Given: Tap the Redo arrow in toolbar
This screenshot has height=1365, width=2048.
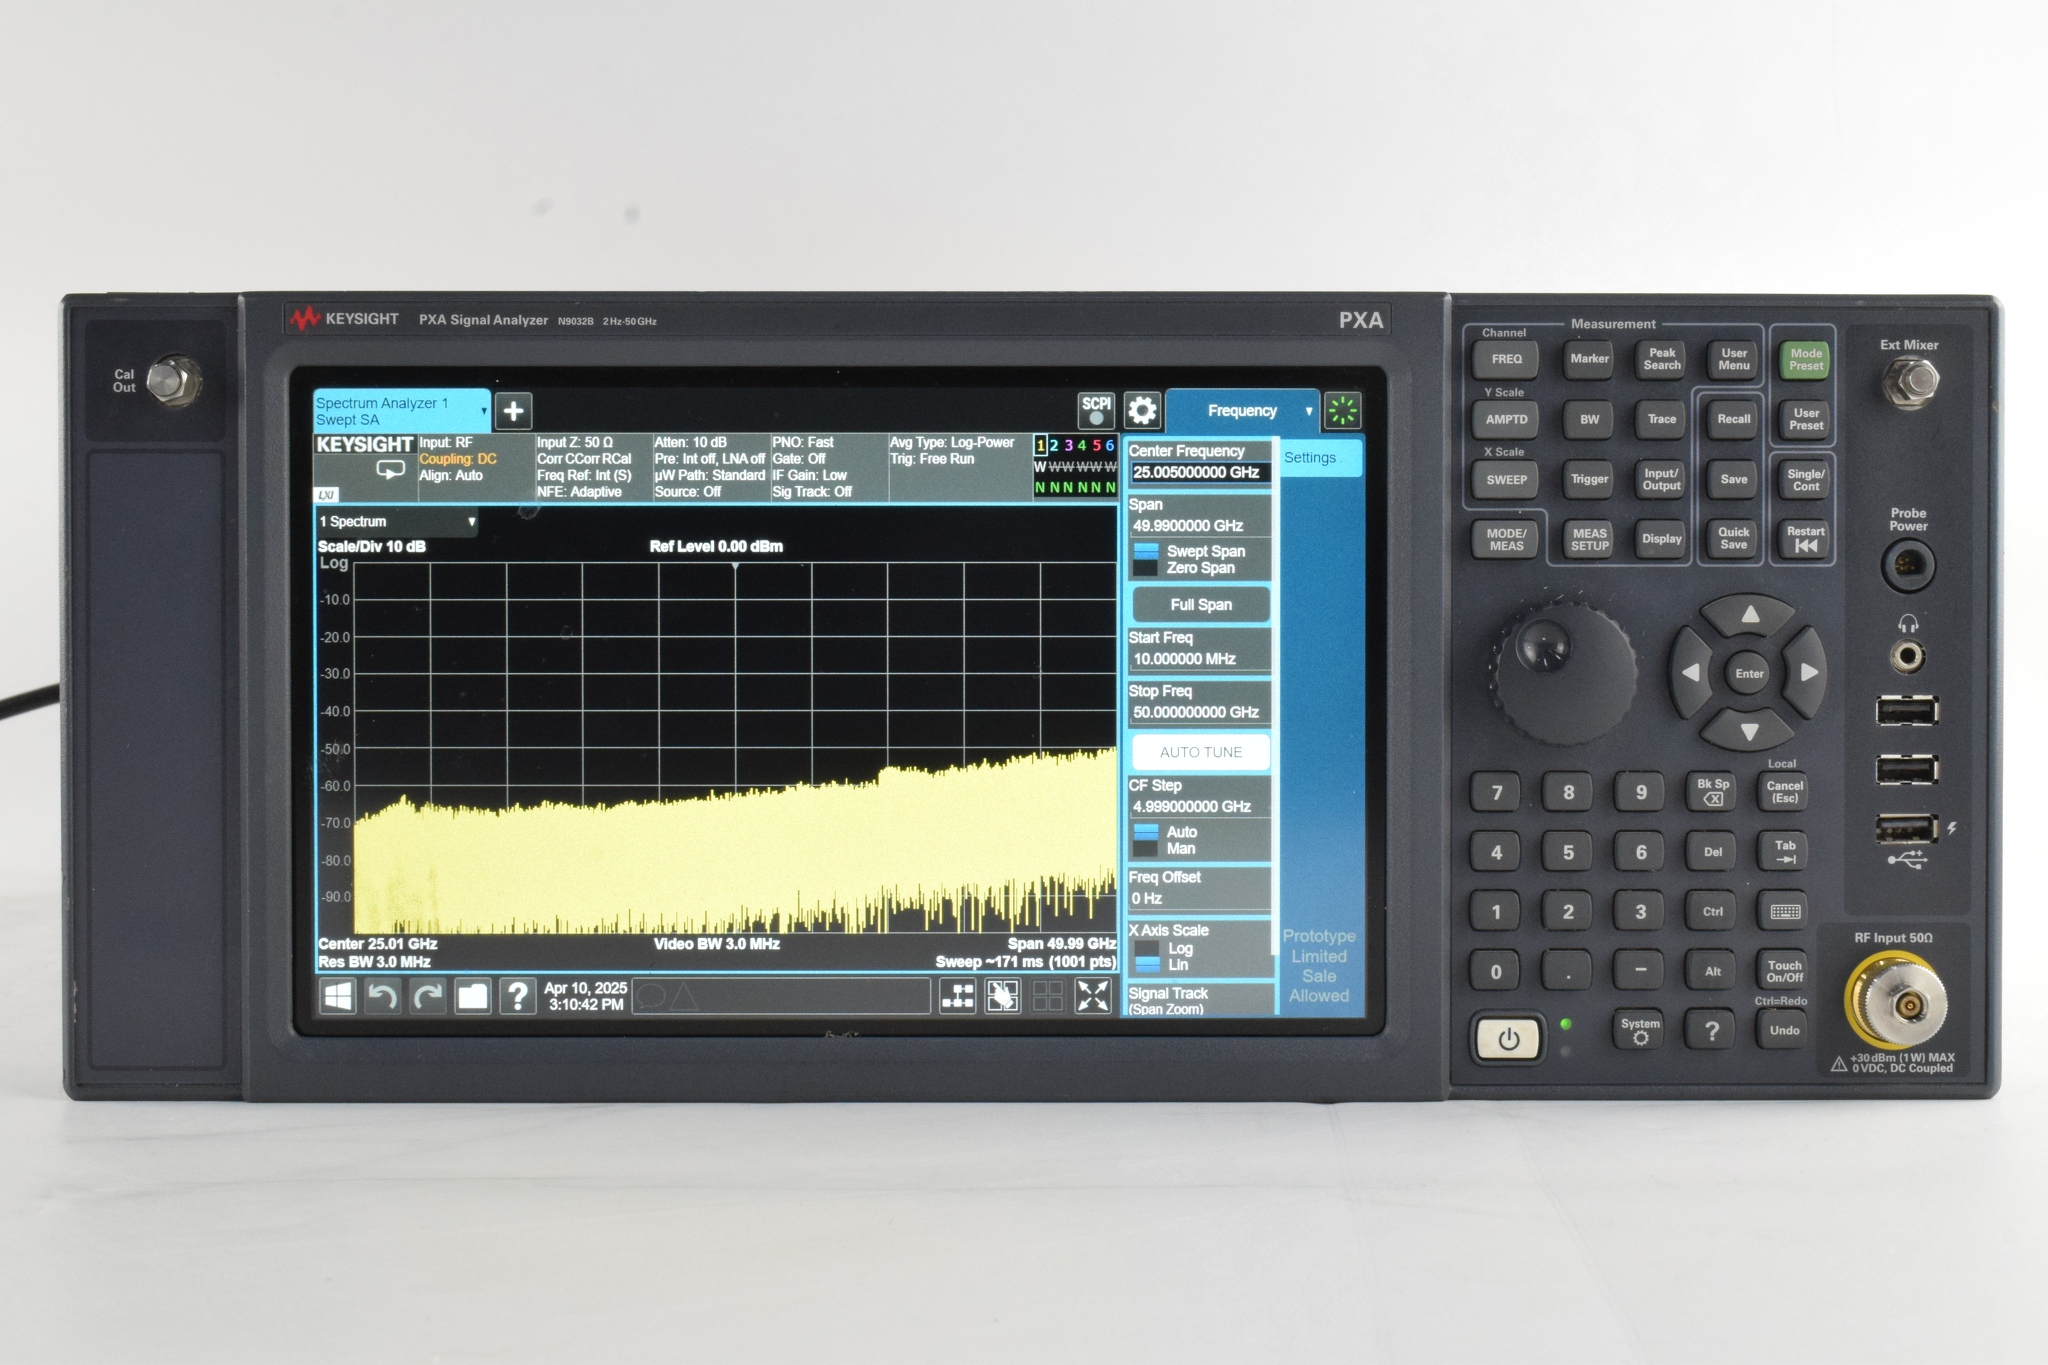Looking at the screenshot, I should point(428,996).
